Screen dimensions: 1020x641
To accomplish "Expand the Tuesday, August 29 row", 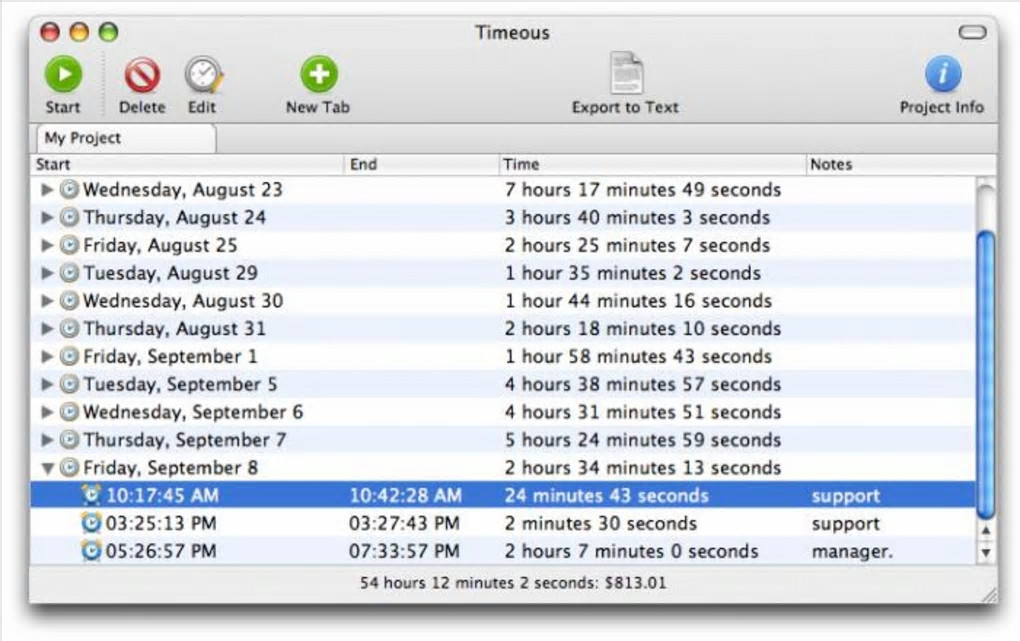I will [x=47, y=273].
